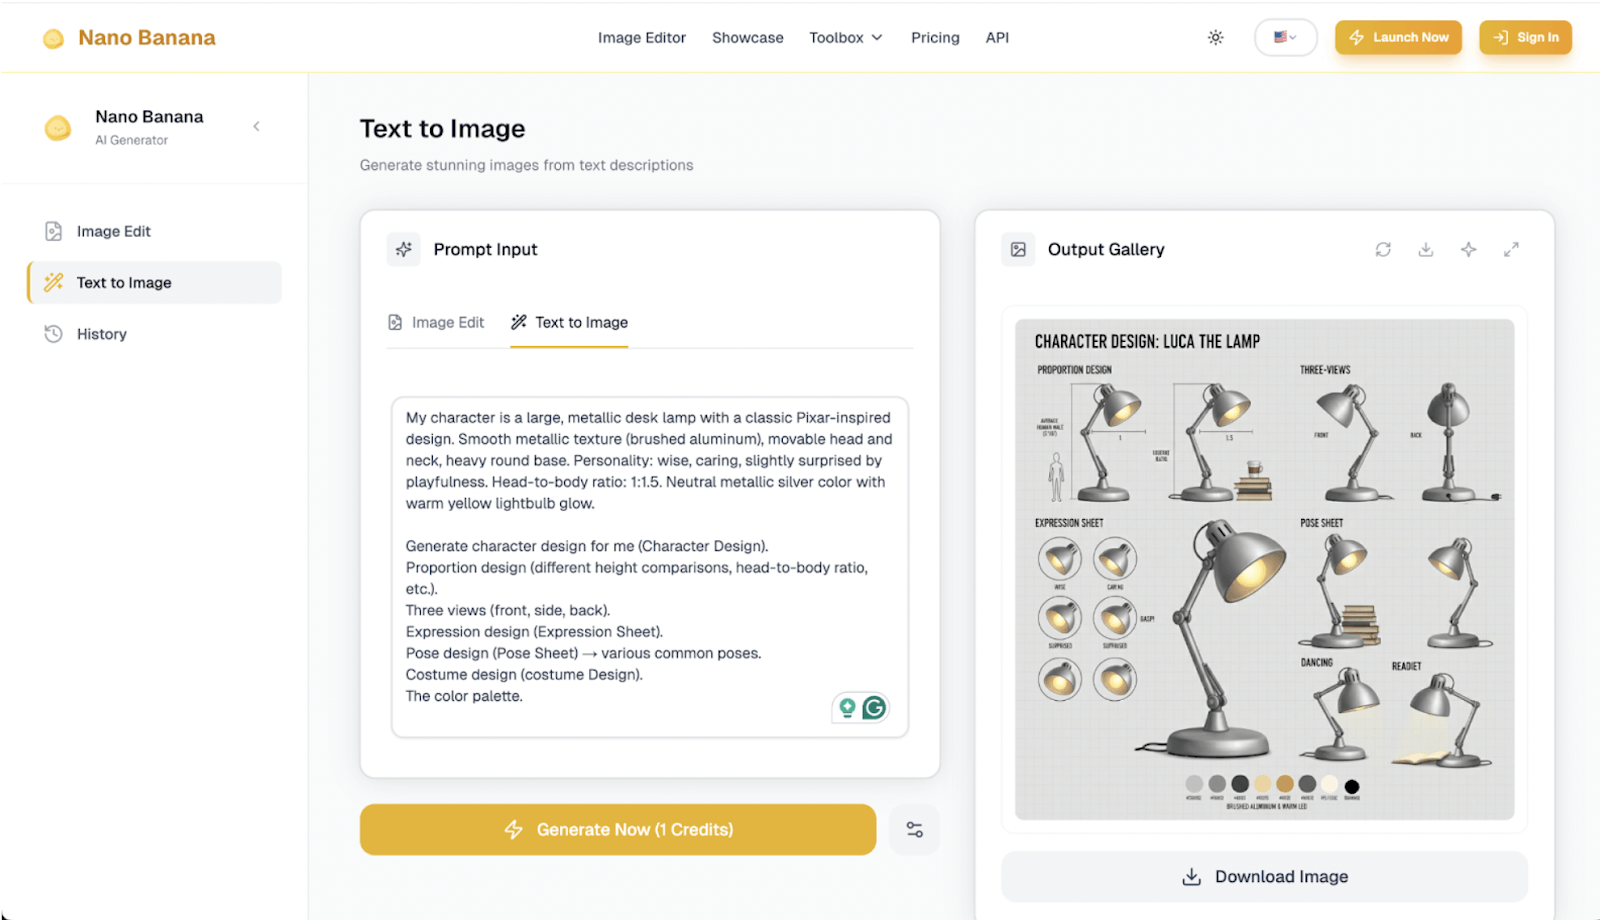Click the download icon in Output Gallery header
Screen dimensions: 1600x920
pyautogui.click(x=1426, y=249)
